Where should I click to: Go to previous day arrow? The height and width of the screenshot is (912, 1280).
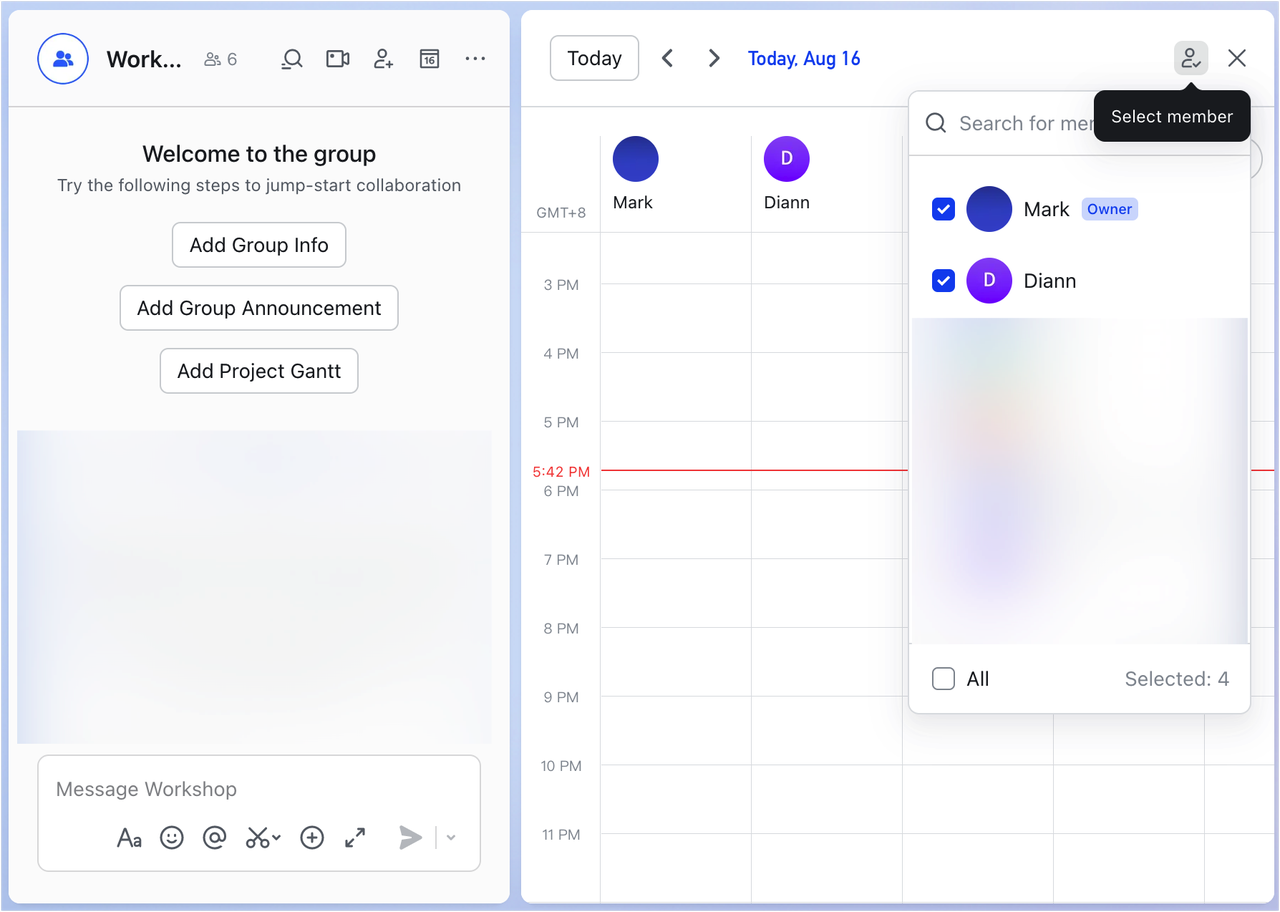(x=667, y=58)
